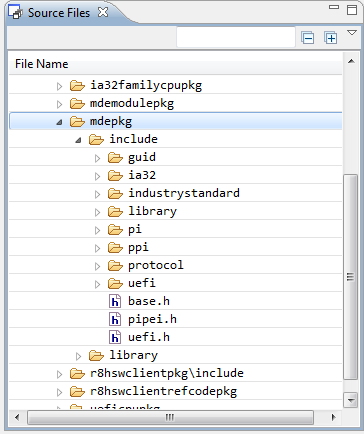The image size is (364, 434).
Task: Open the view menu dropdown triangle
Action: click(352, 33)
